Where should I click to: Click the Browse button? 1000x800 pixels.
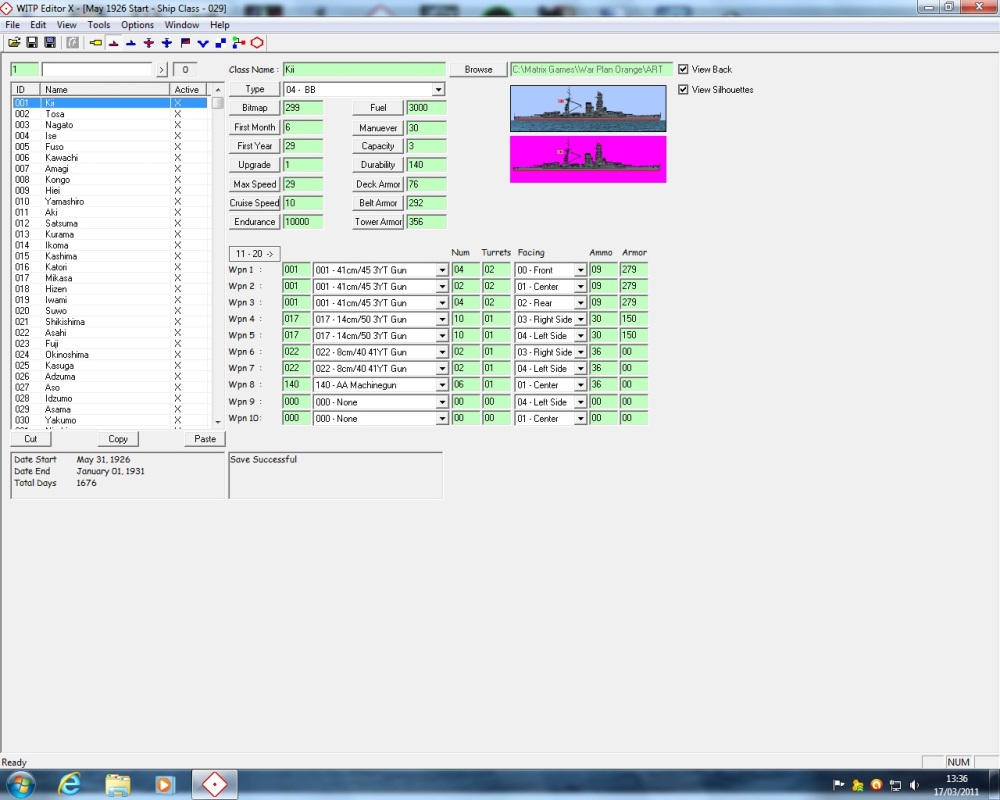tap(478, 70)
